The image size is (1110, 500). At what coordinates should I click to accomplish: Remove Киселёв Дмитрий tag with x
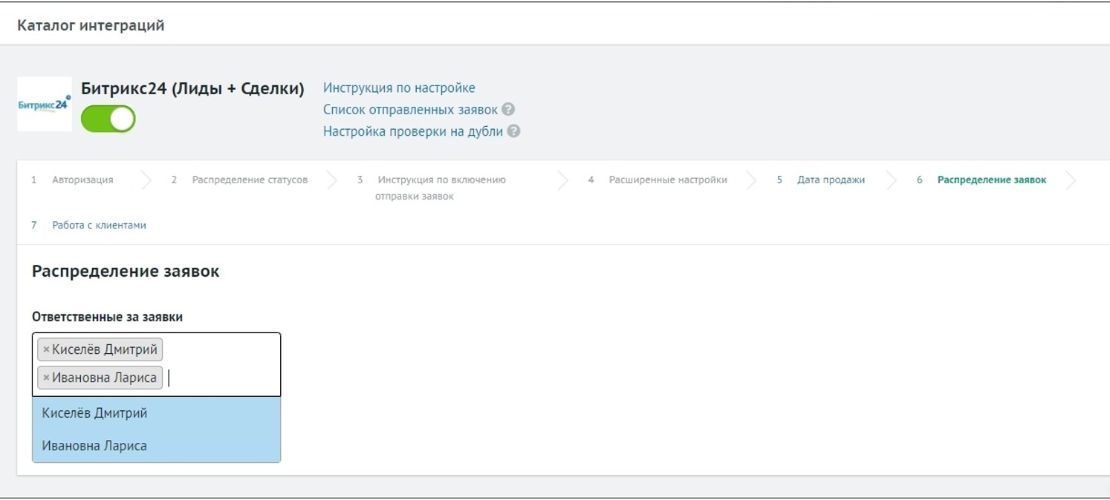point(46,350)
